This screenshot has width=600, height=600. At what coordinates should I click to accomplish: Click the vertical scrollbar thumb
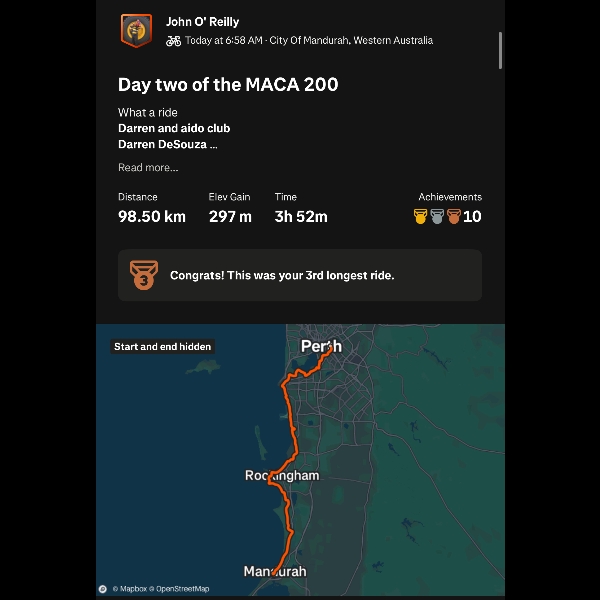pos(500,50)
